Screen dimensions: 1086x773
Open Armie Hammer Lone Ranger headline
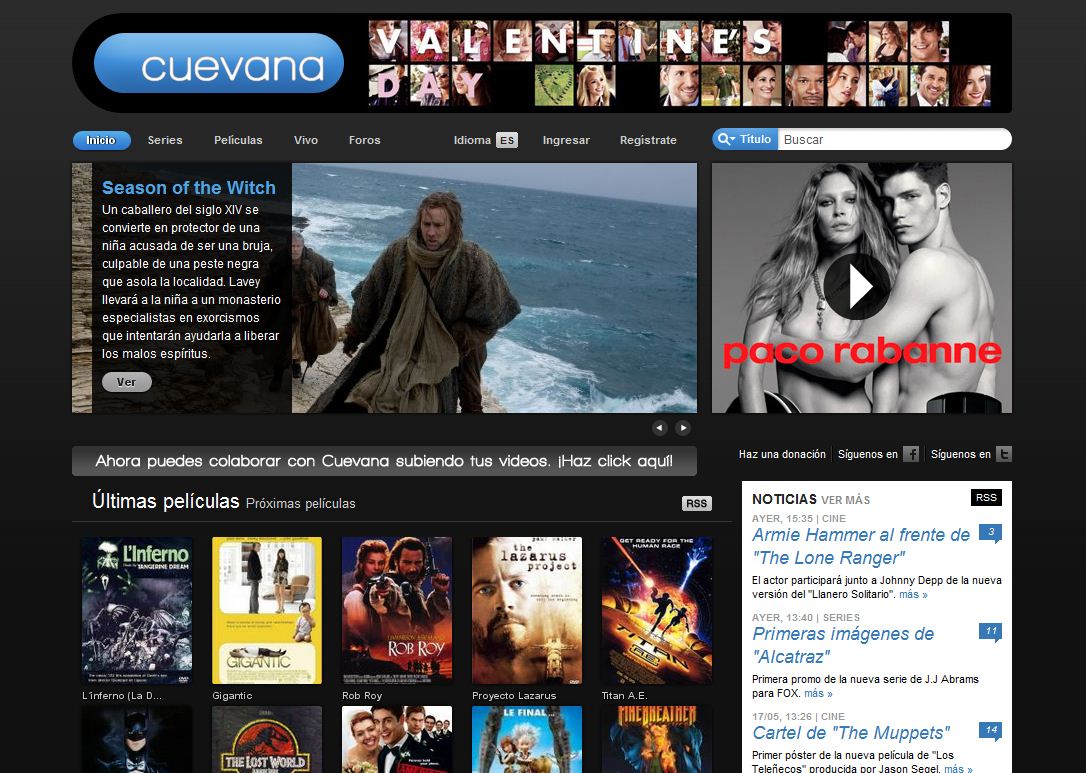(x=861, y=546)
